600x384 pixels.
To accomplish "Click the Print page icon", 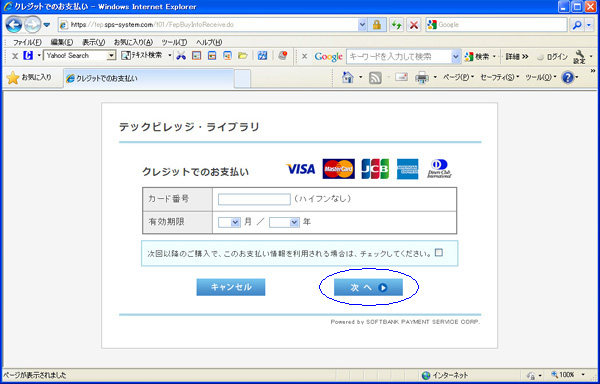I will point(422,78).
